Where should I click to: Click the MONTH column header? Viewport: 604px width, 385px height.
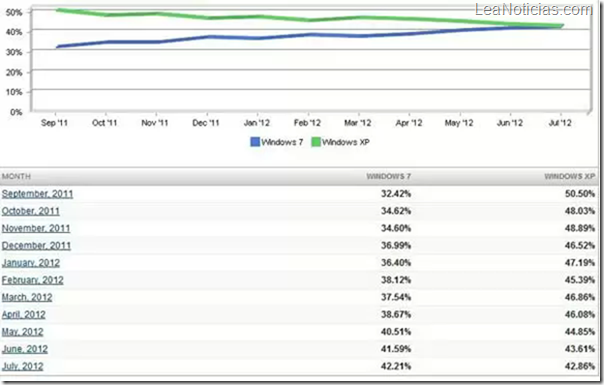tap(16, 177)
